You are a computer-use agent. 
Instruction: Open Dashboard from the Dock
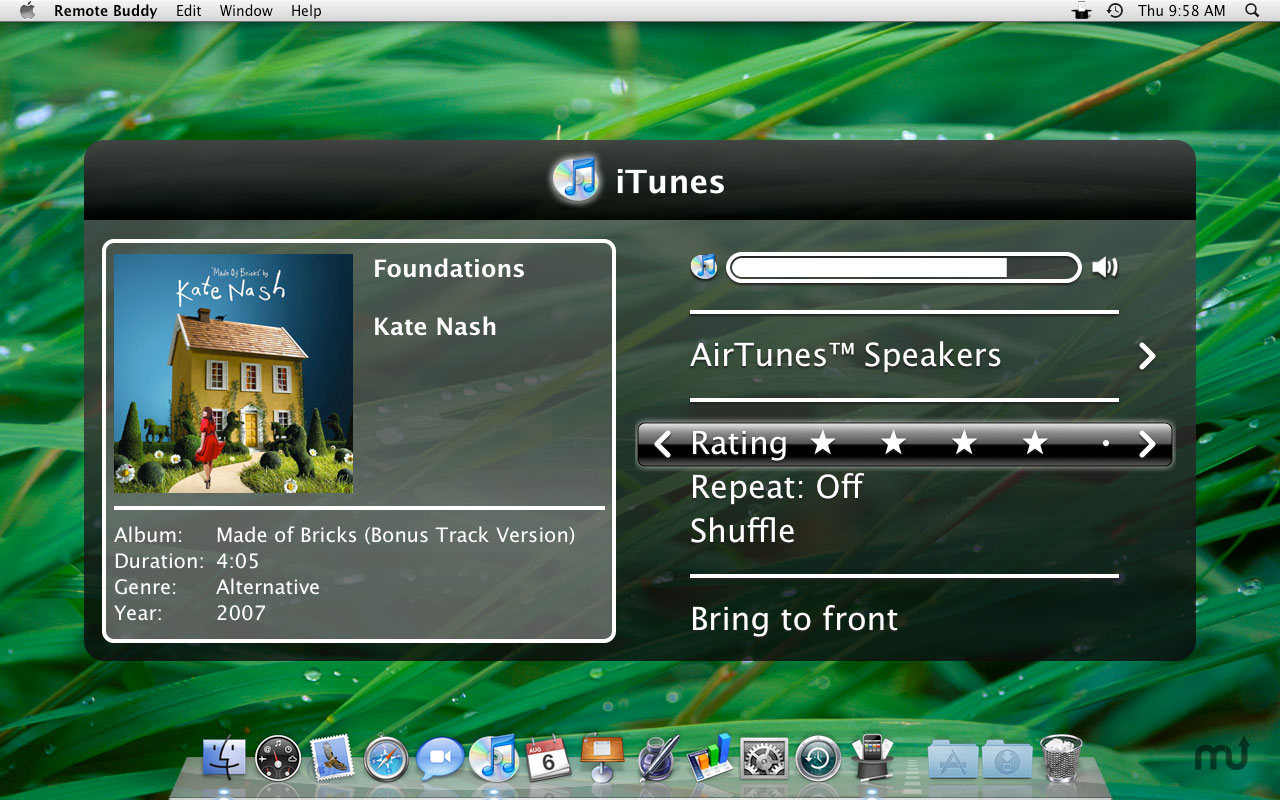[x=278, y=759]
